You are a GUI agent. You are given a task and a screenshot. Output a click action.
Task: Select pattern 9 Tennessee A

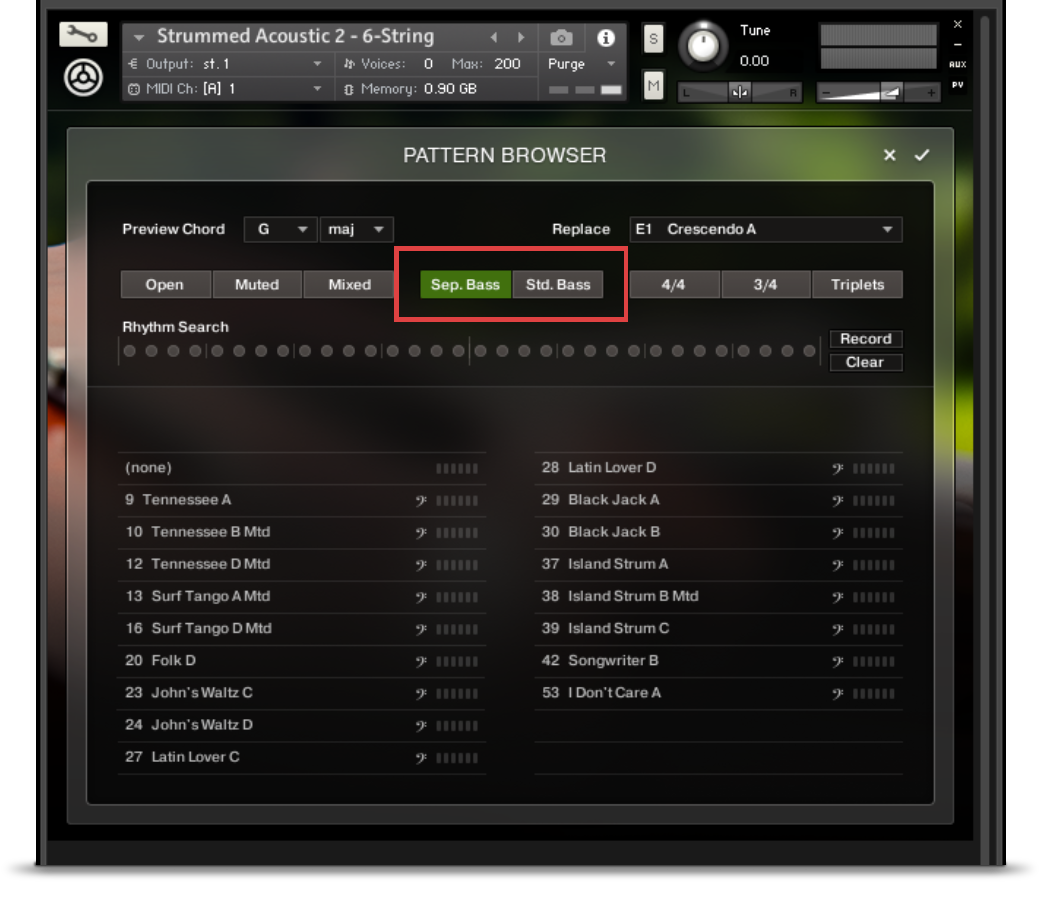pyautogui.click(x=302, y=500)
